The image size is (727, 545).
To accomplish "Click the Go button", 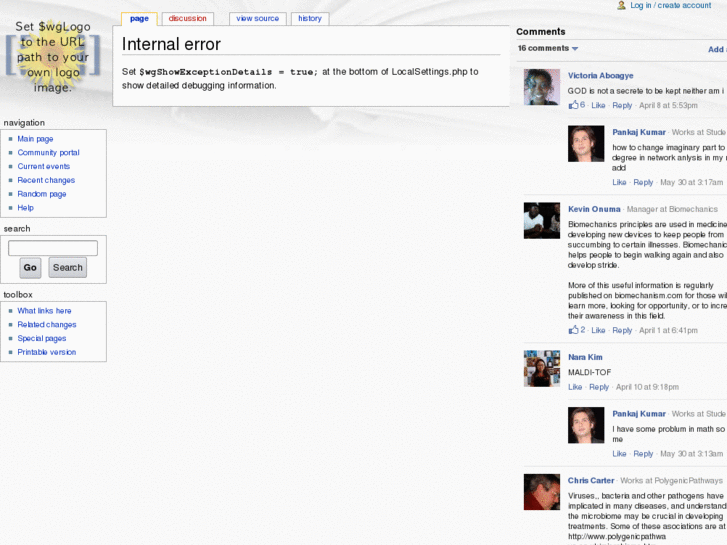I will coord(30,268).
